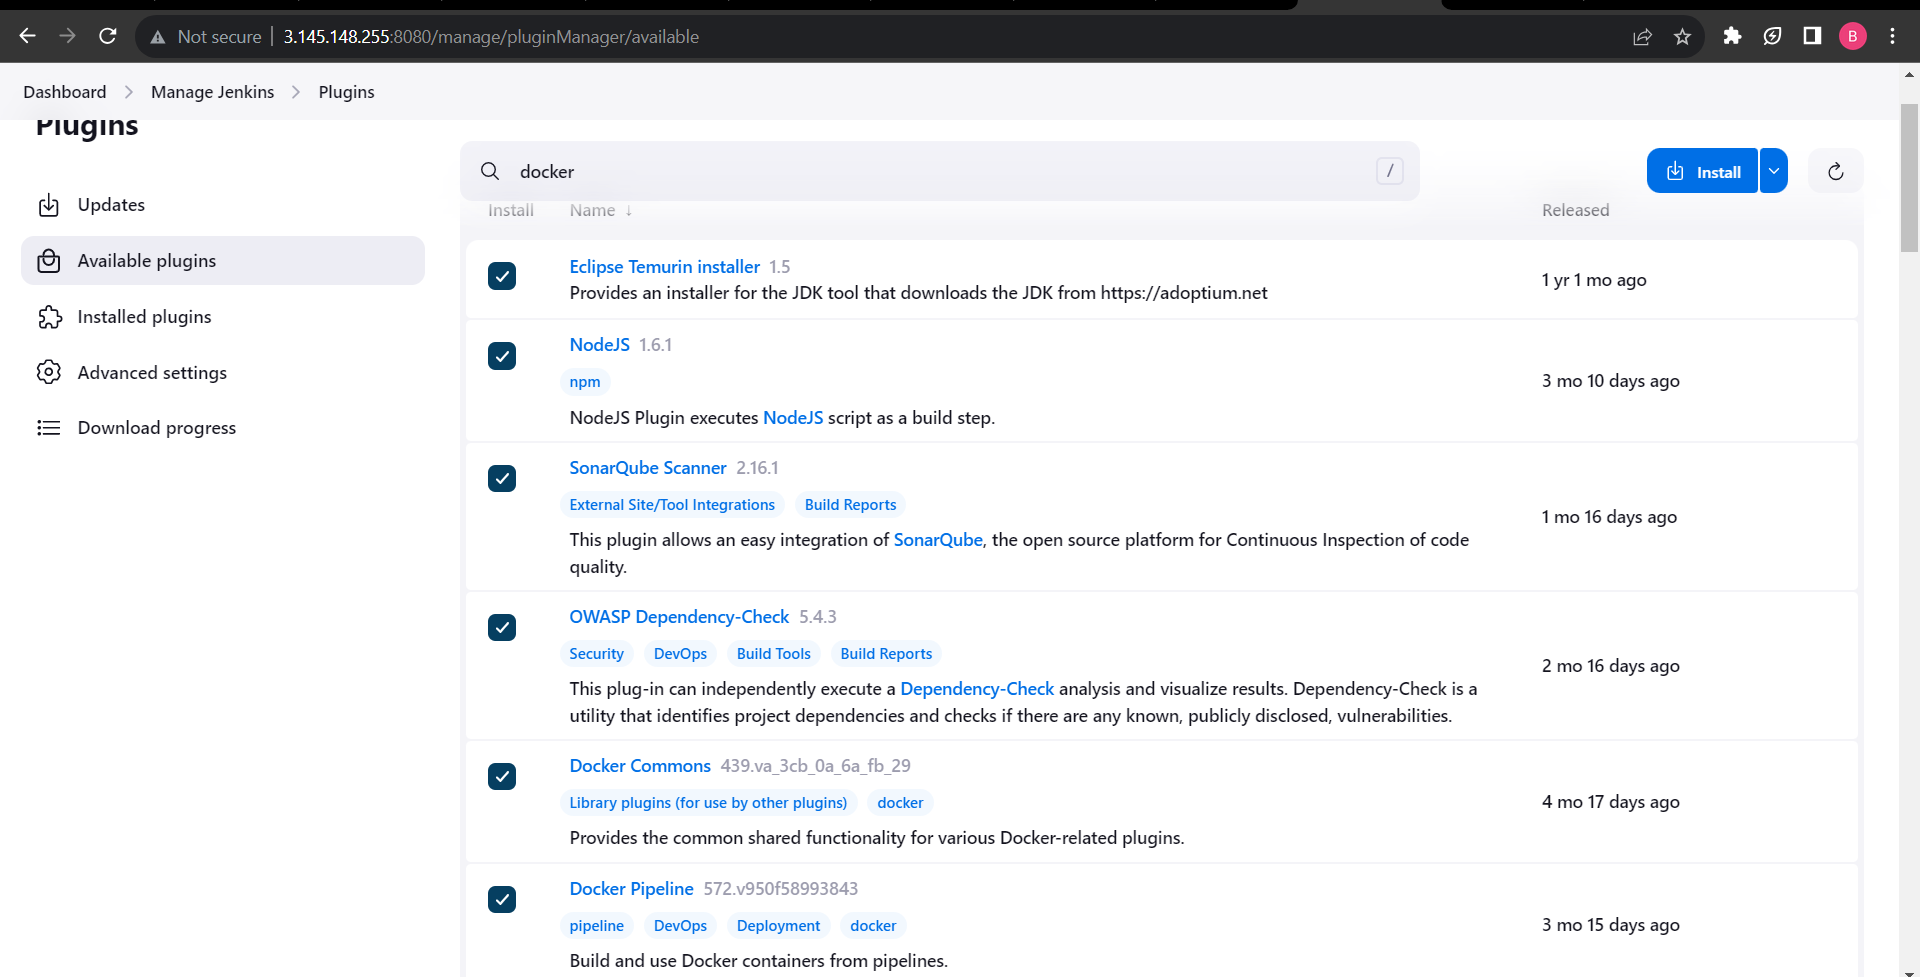This screenshot has width=1920, height=977.
Task: Filter by External Site/Tool Integrations tag
Action: pyautogui.click(x=672, y=505)
